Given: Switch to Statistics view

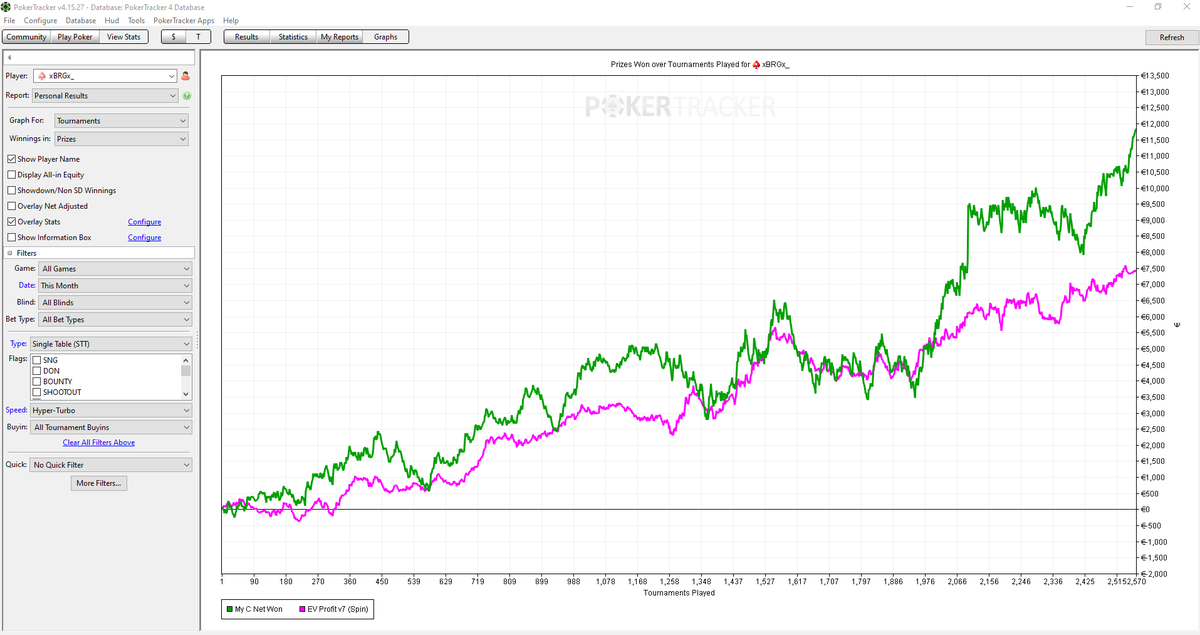Looking at the screenshot, I should click(293, 37).
